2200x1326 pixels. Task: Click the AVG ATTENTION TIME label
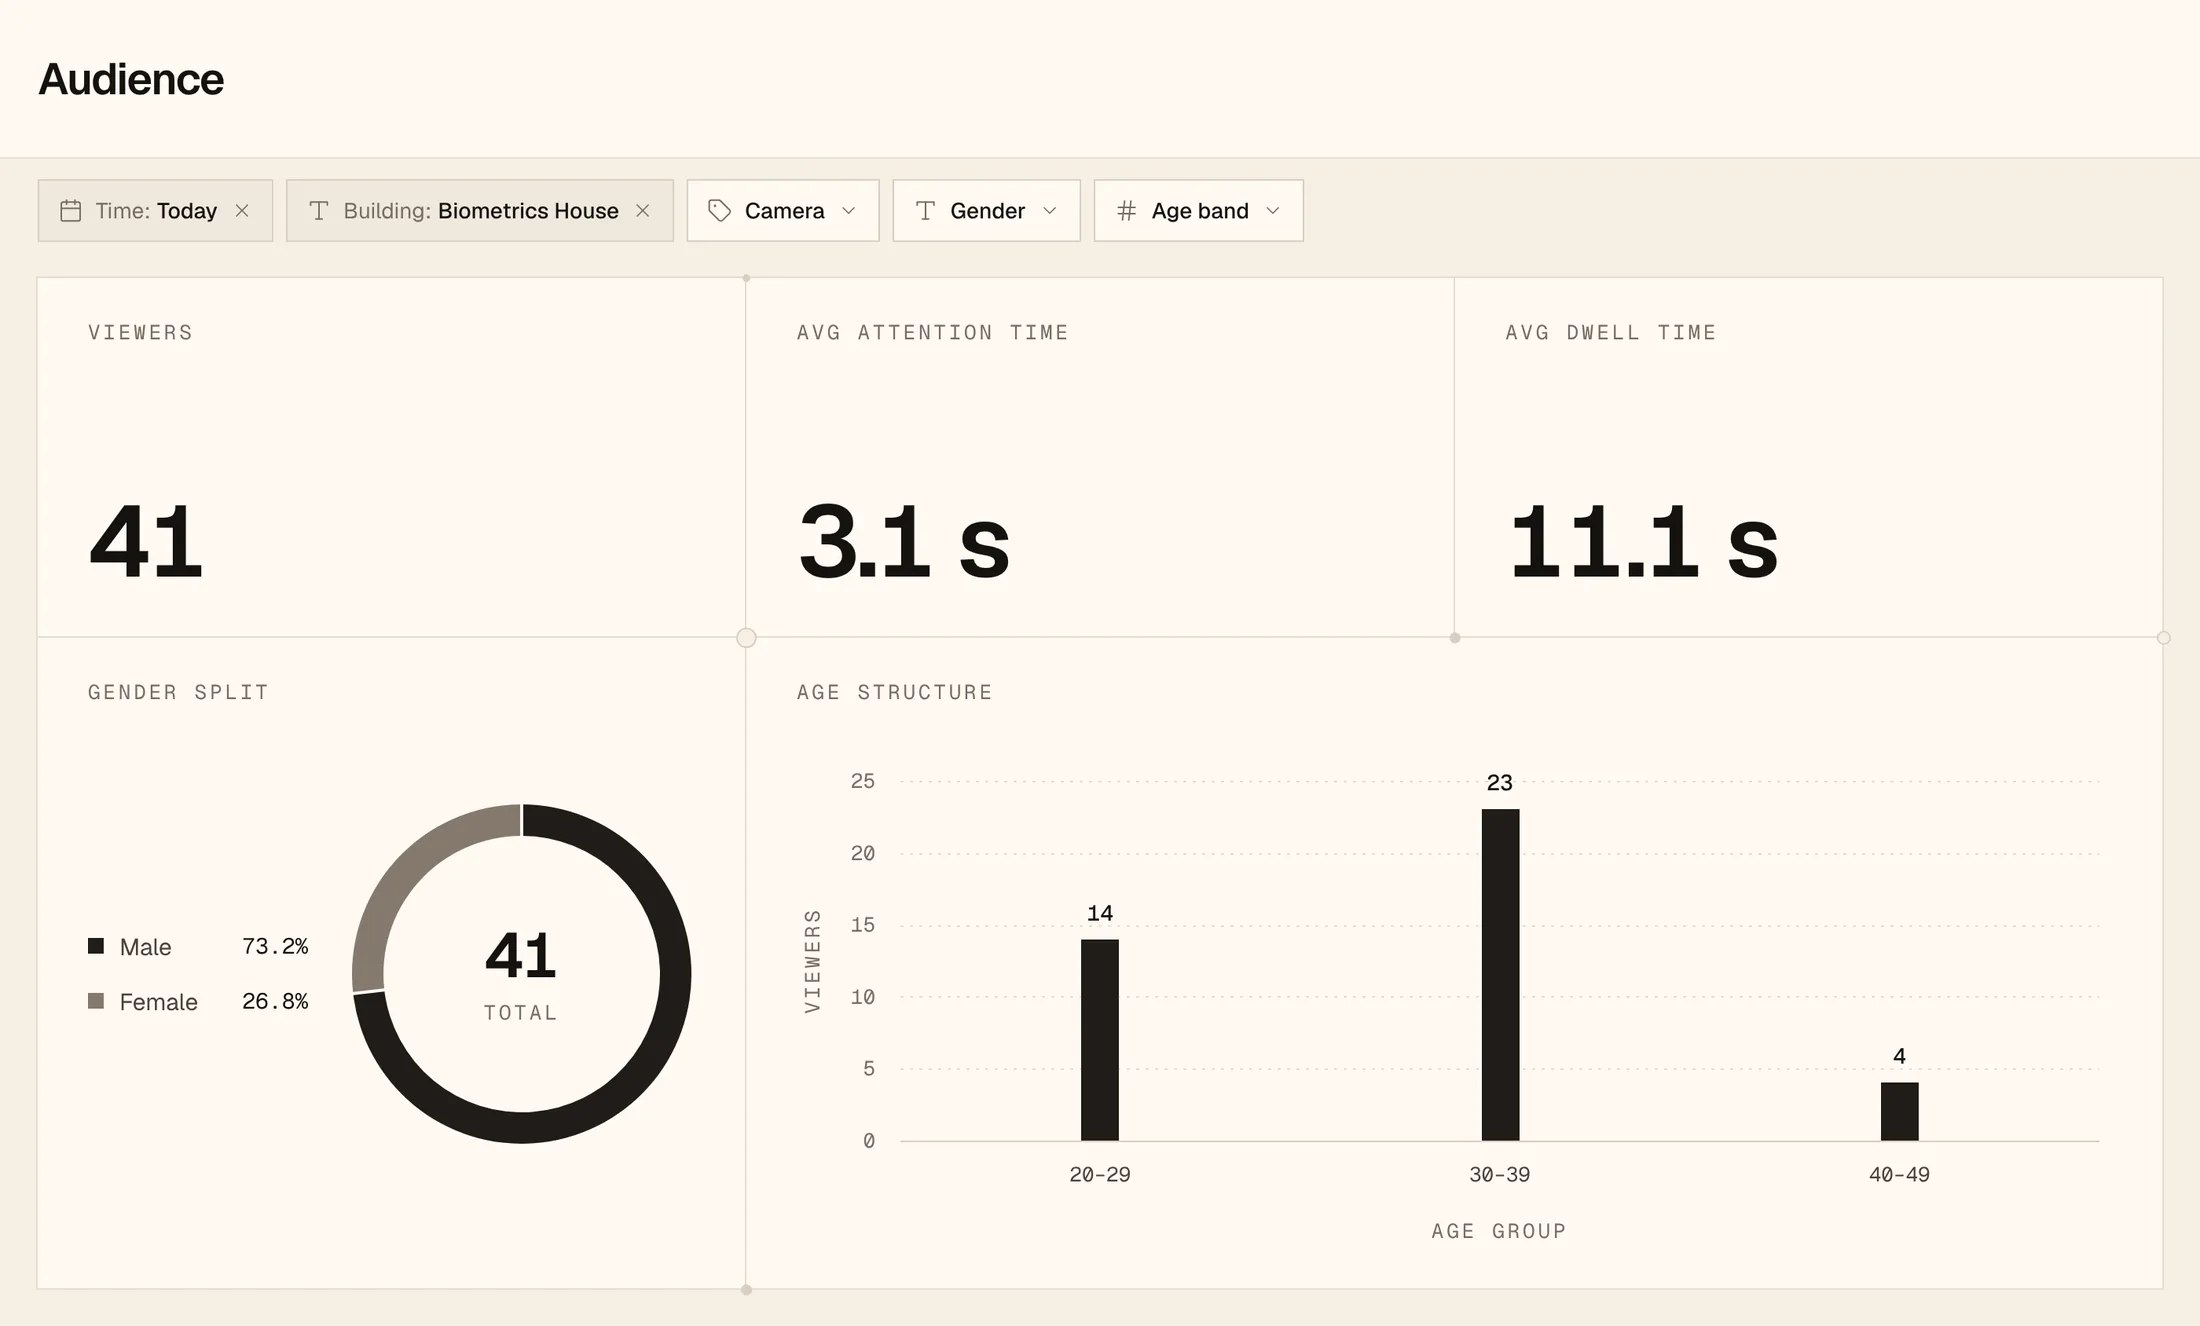tap(932, 332)
